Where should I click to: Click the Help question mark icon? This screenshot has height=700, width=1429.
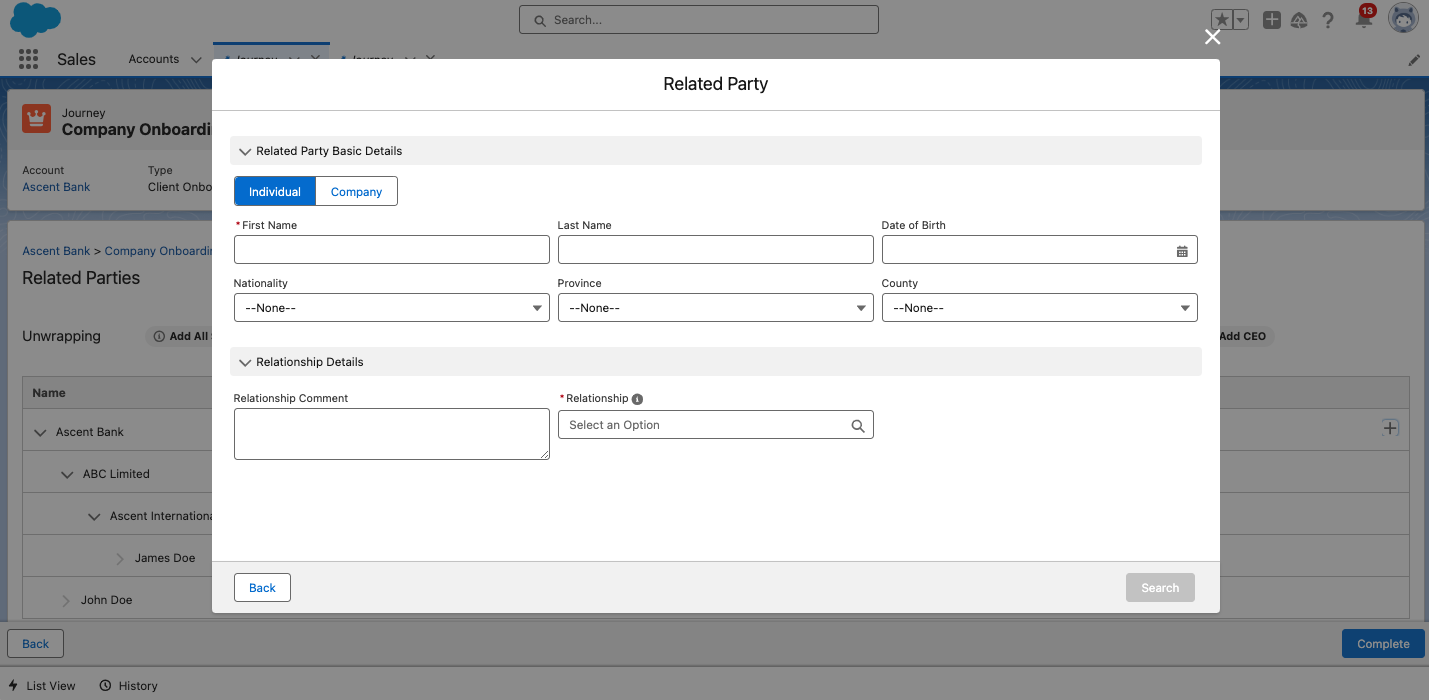(1328, 20)
